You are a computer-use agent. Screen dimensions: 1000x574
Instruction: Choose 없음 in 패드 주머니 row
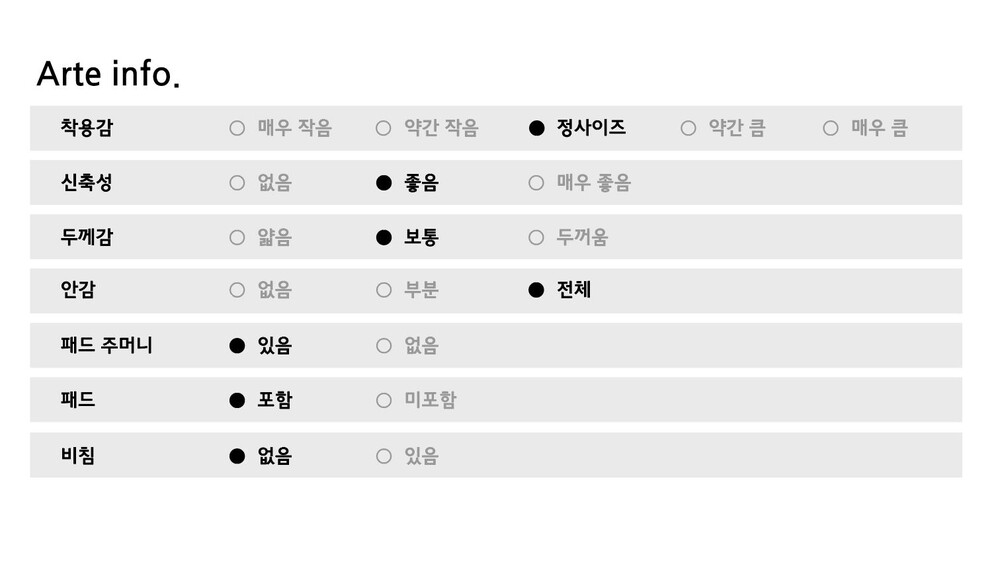383,346
